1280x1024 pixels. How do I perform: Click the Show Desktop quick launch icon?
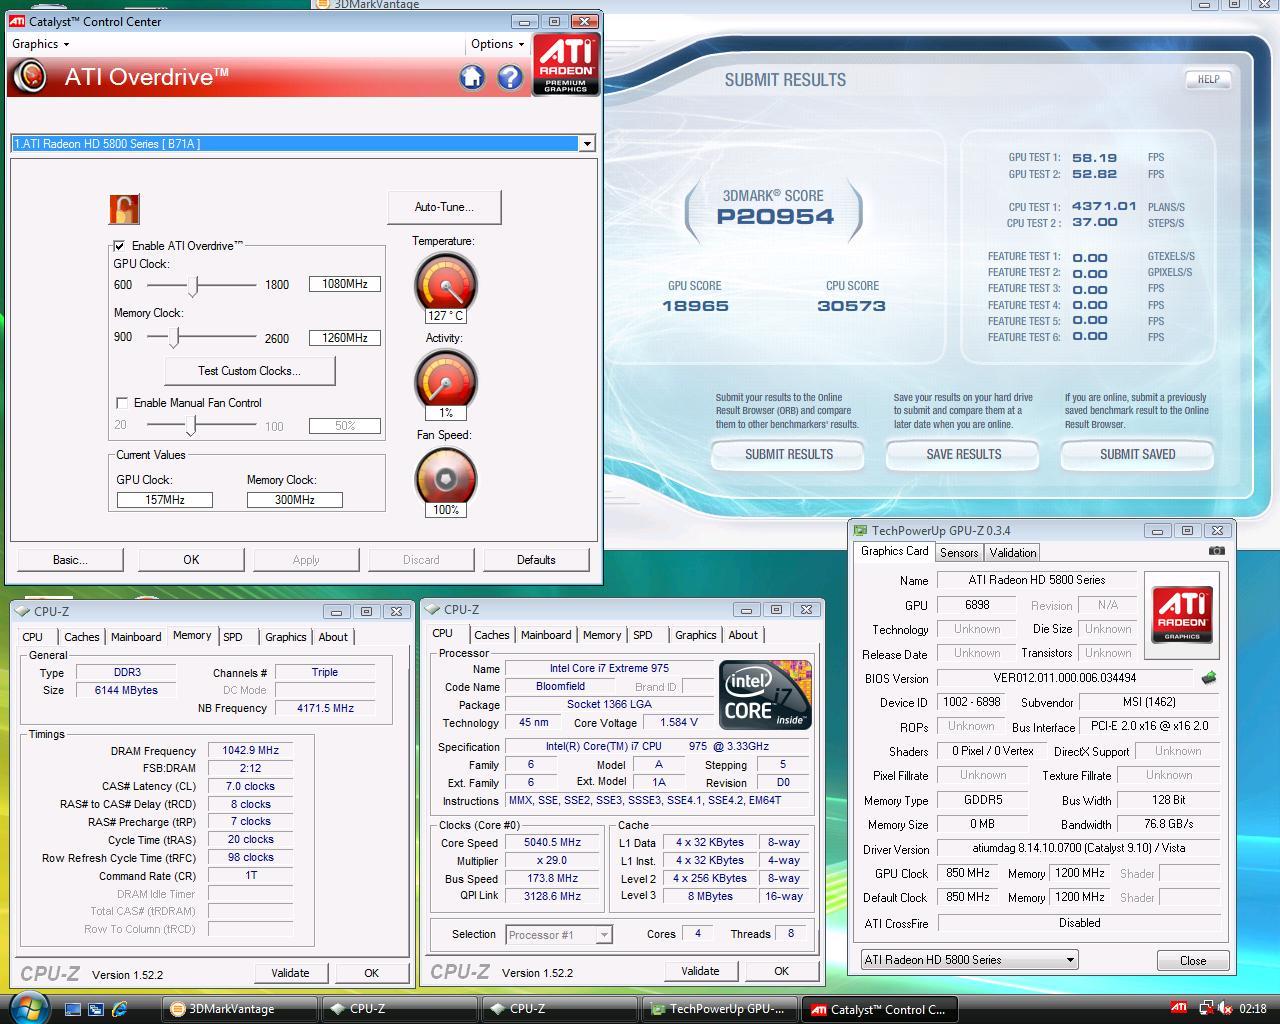tap(72, 1009)
